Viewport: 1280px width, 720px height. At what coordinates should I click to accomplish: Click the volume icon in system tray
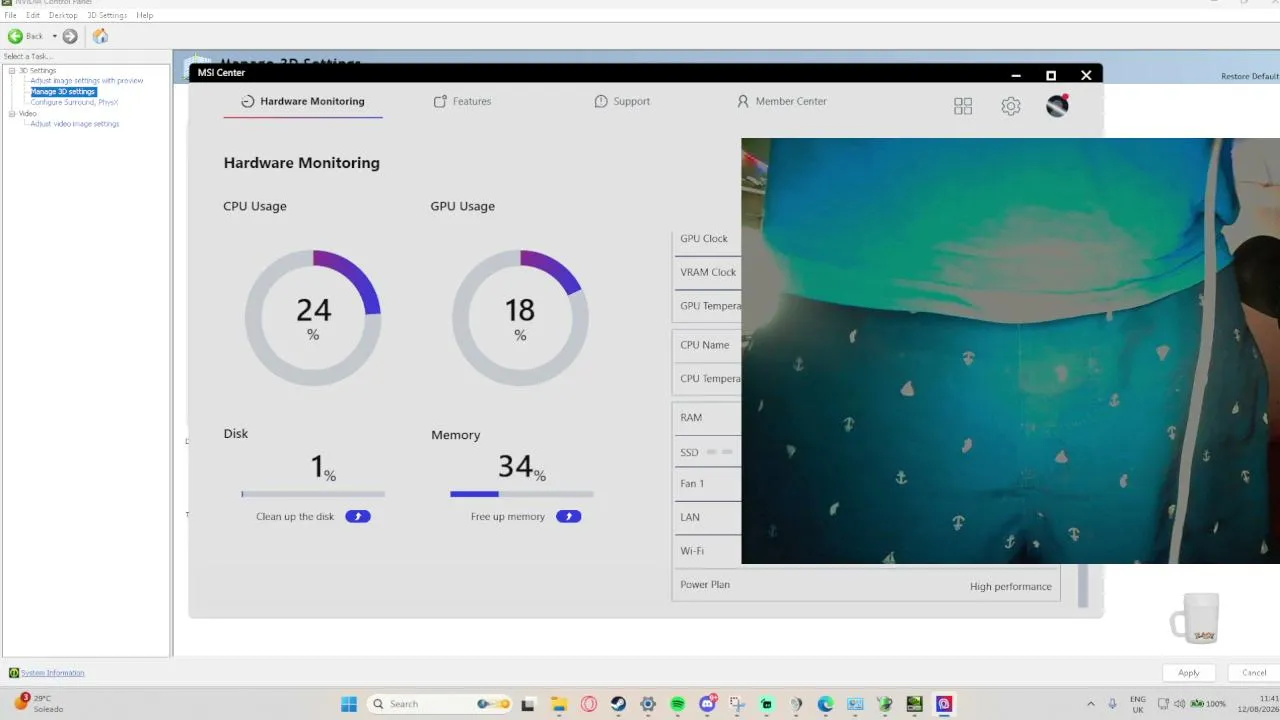1180,704
